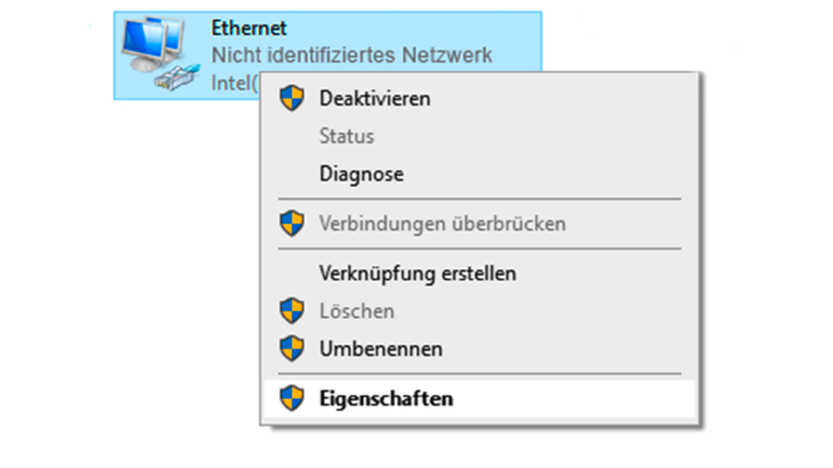Click the shield icon beside Eigenschaften

(292, 398)
